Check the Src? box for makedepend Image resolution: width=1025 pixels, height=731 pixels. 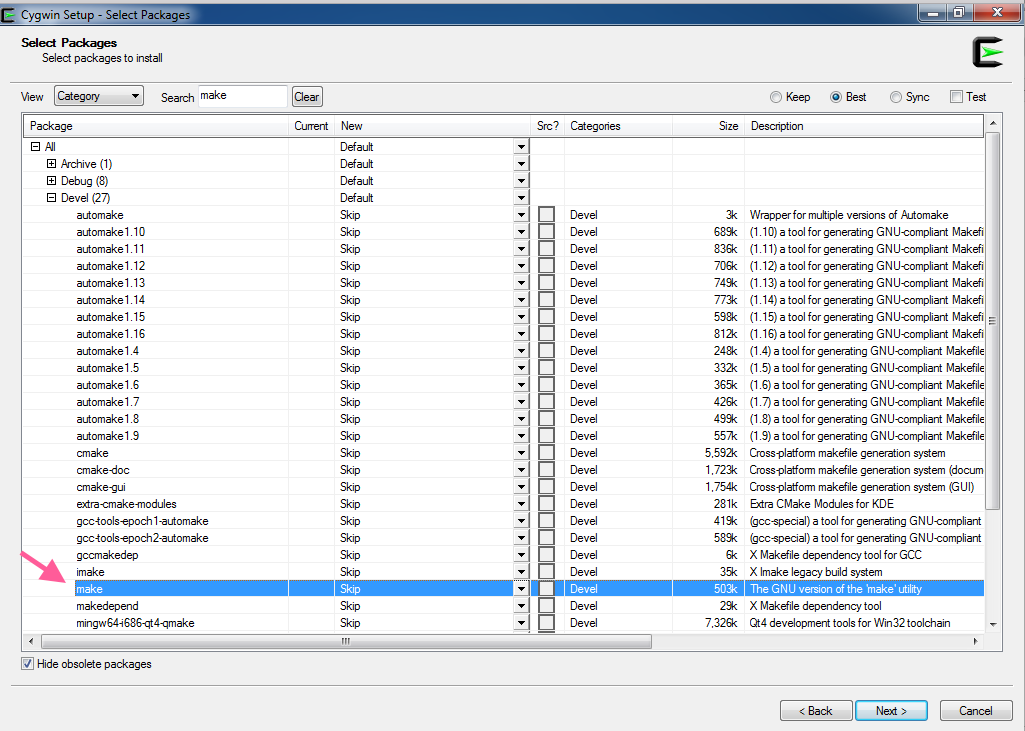click(546, 605)
